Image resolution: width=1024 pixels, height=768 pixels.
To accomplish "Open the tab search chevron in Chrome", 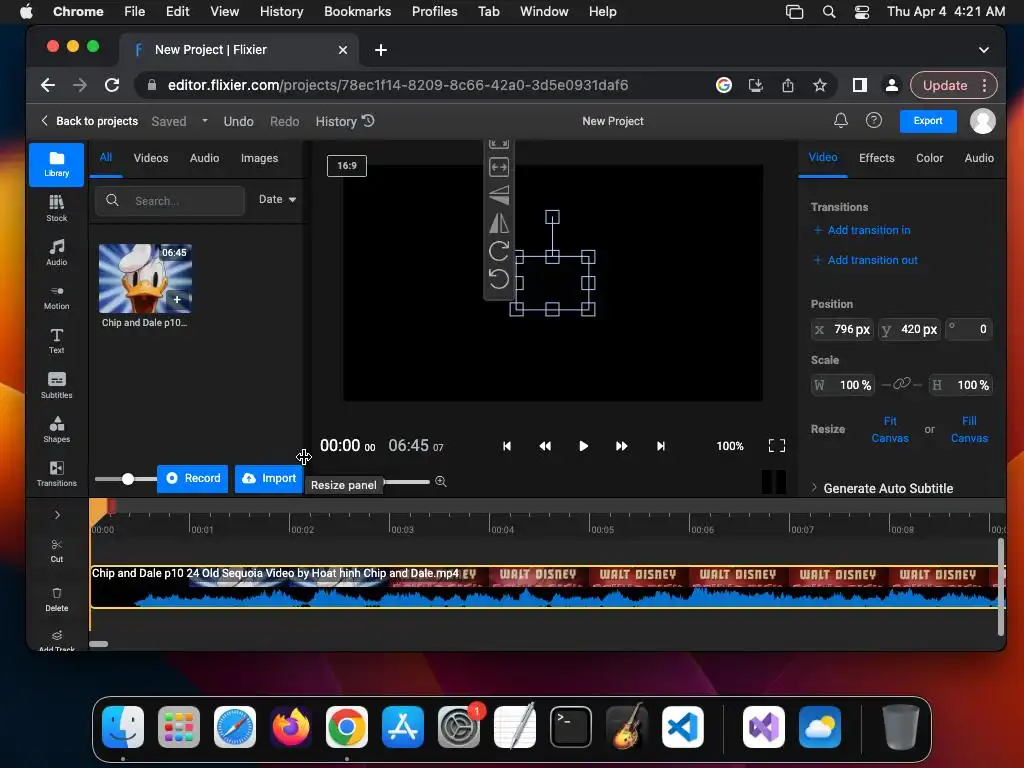I will [984, 50].
